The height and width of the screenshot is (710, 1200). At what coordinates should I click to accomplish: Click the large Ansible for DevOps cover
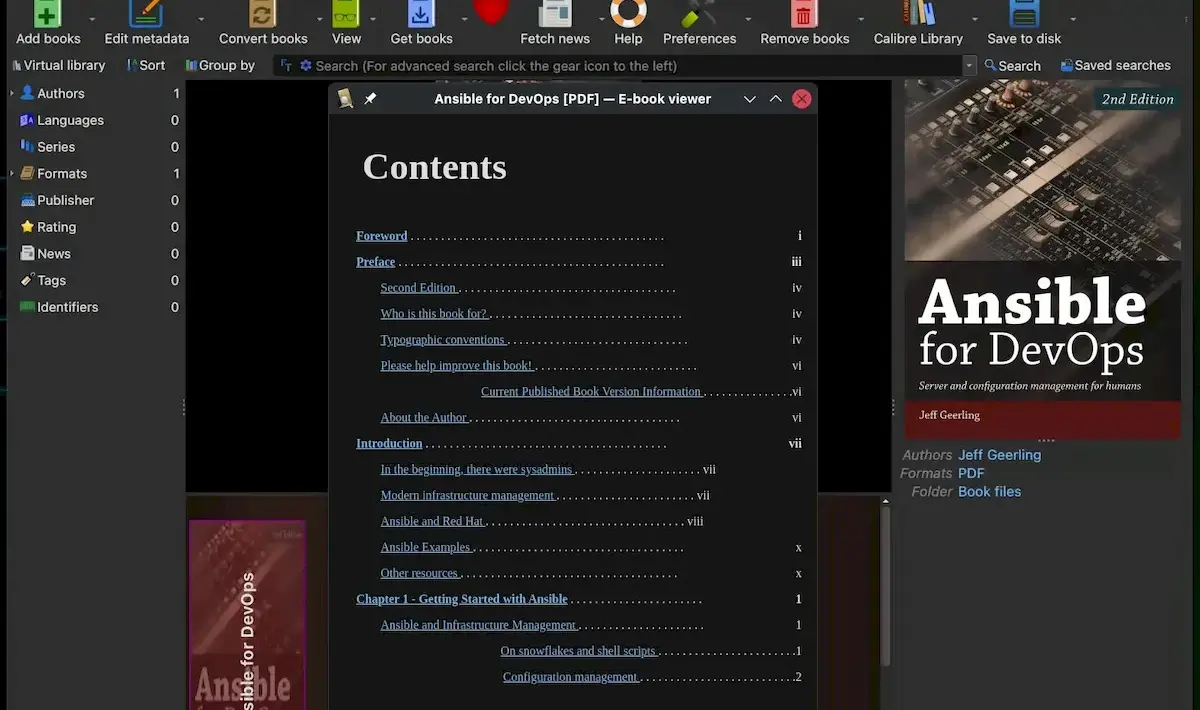pyautogui.click(x=1043, y=259)
